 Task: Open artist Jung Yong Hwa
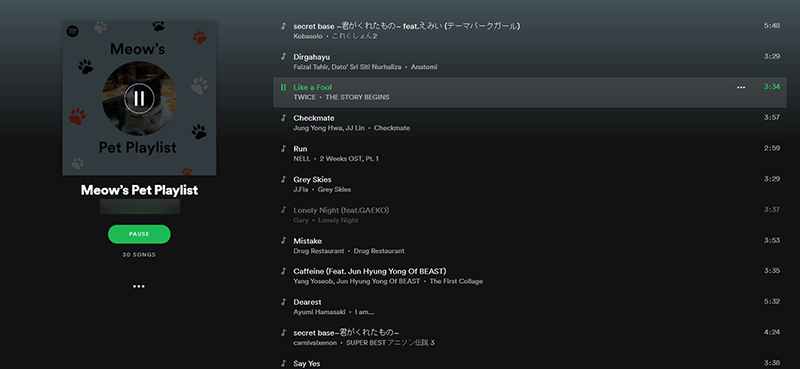[x=317, y=128]
